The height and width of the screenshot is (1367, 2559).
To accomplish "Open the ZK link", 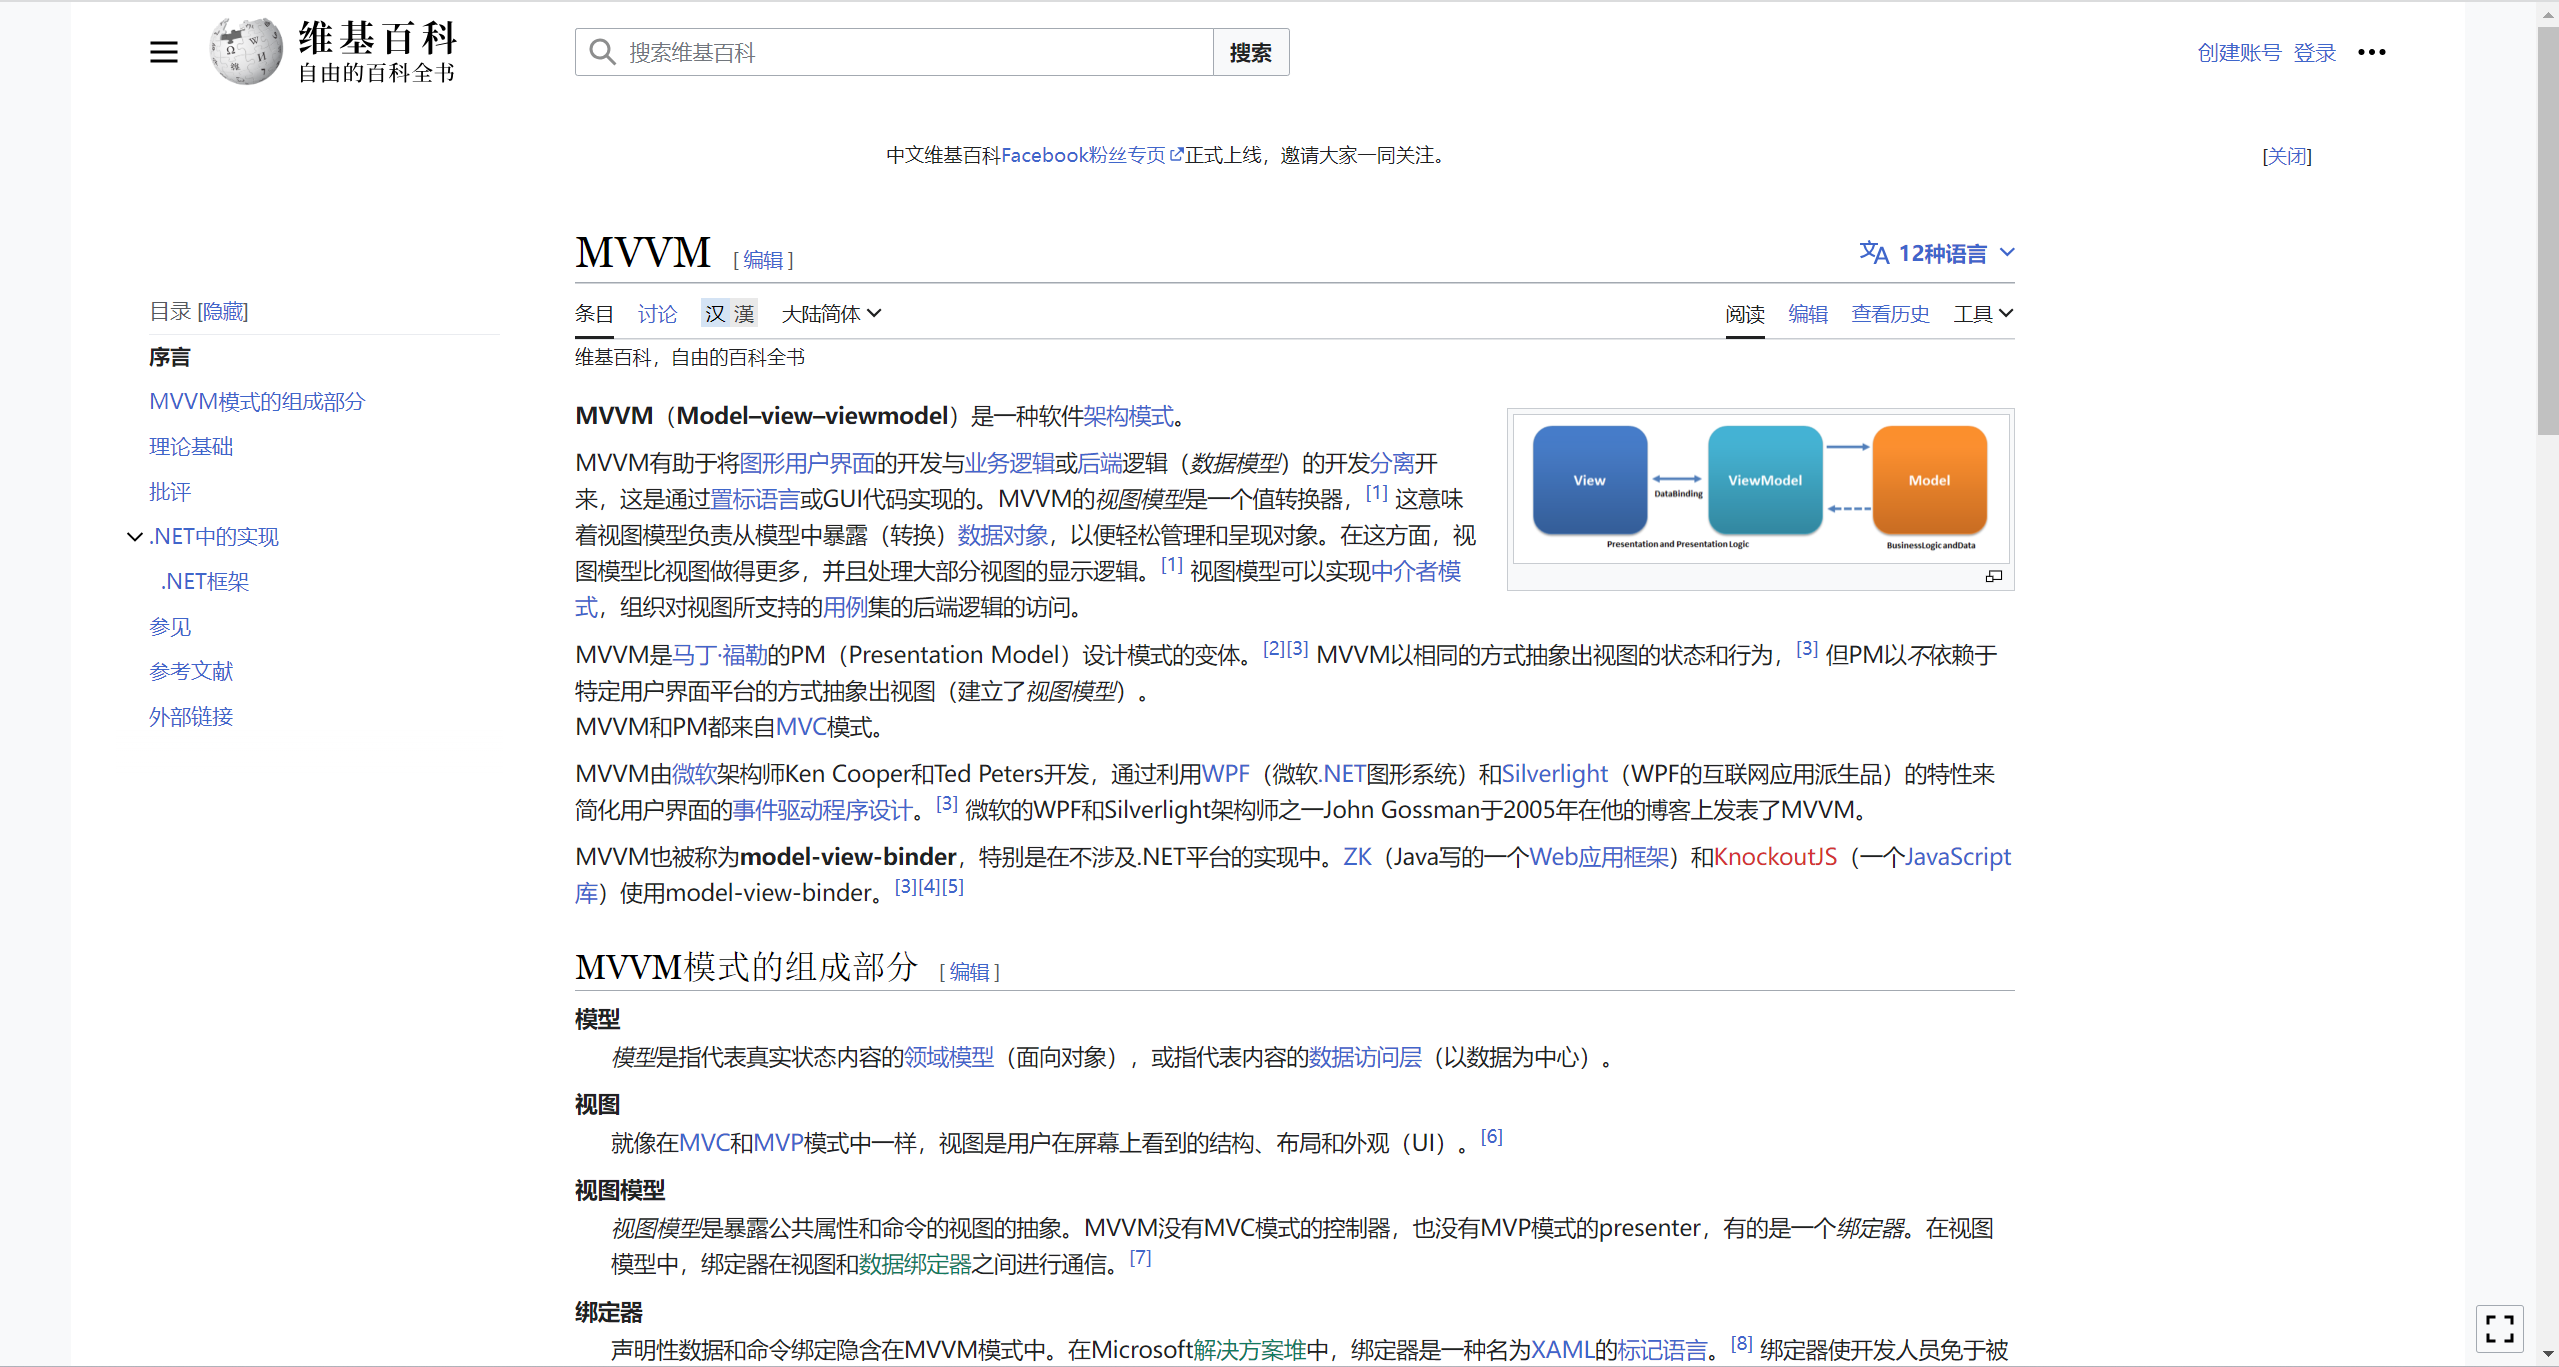I will pyautogui.click(x=1357, y=857).
